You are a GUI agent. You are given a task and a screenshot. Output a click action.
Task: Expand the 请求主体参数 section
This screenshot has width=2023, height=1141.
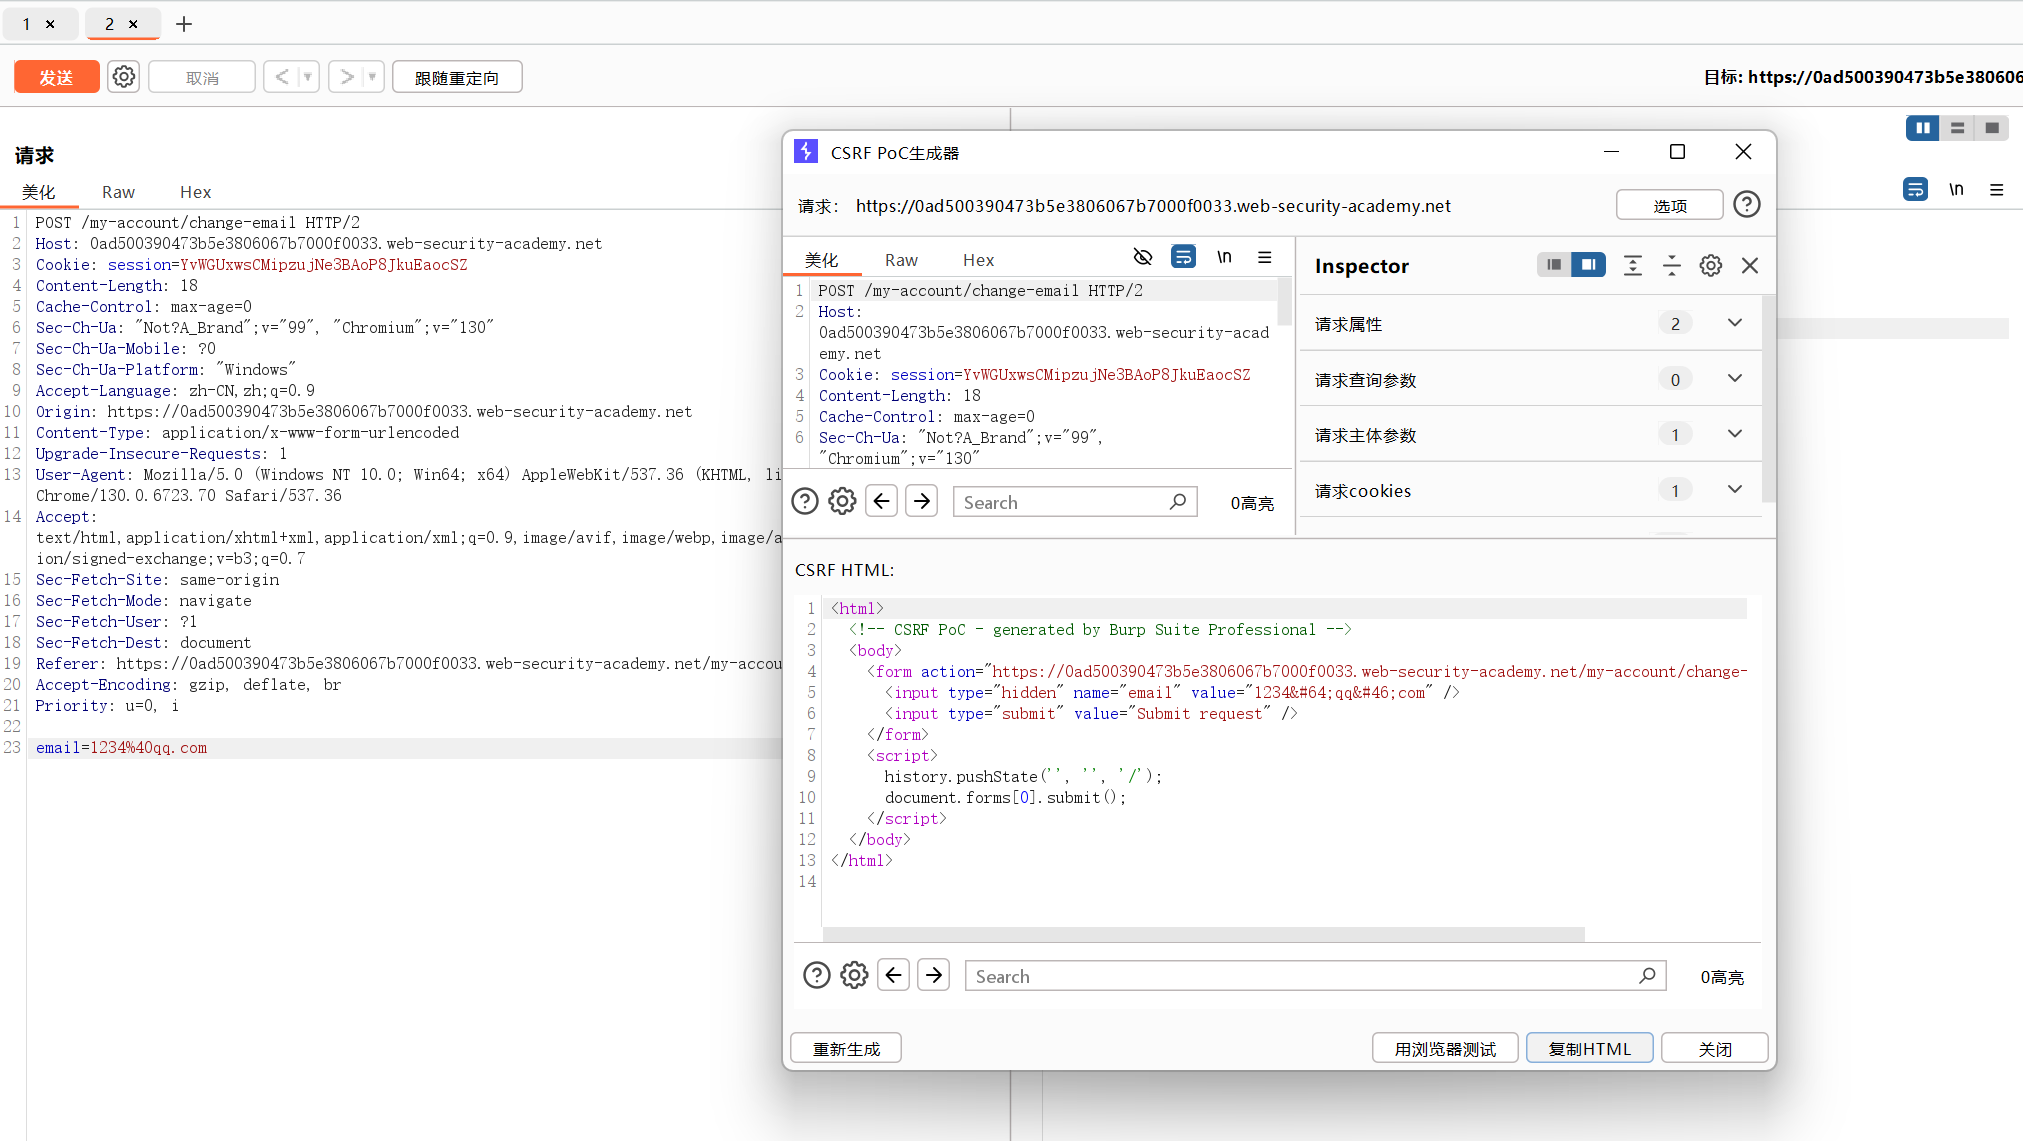[1734, 434]
